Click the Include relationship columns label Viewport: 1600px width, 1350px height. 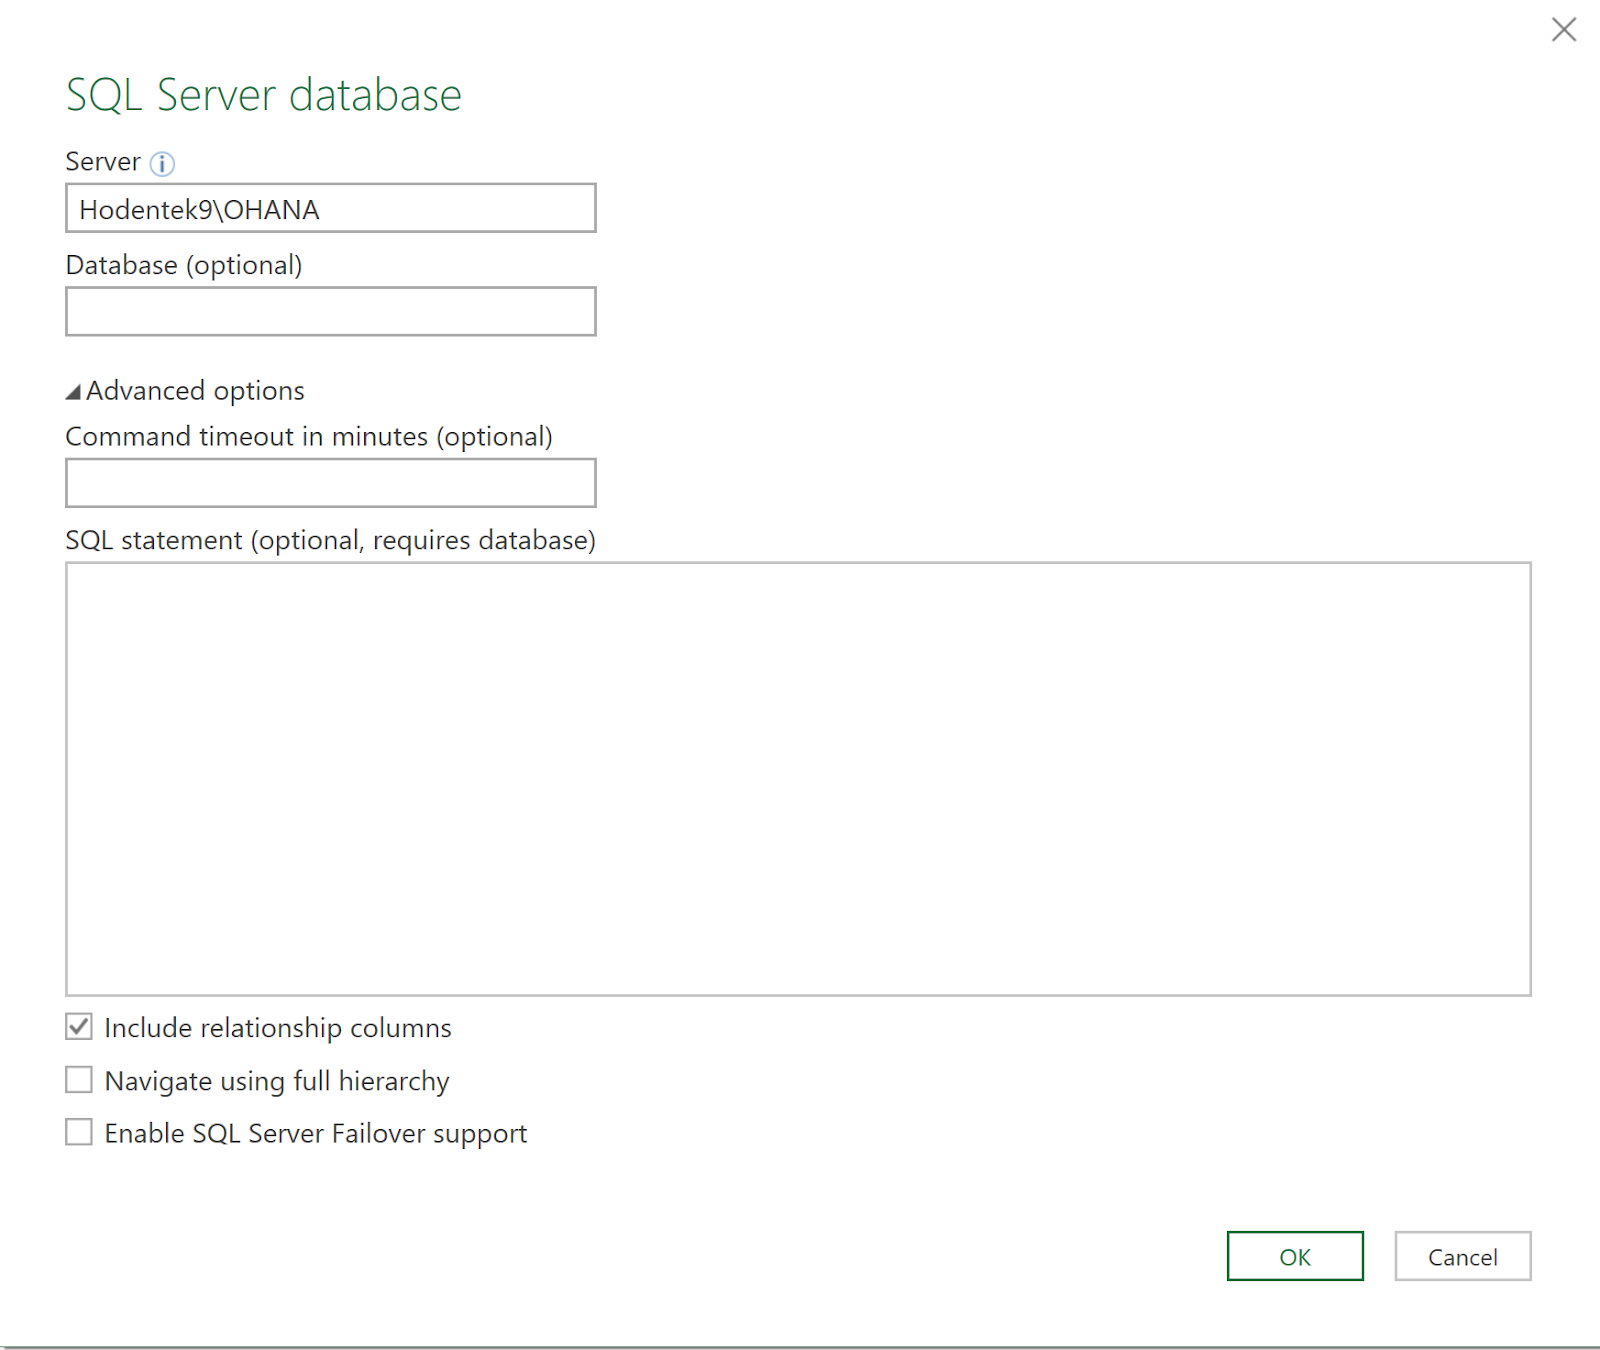point(279,1027)
